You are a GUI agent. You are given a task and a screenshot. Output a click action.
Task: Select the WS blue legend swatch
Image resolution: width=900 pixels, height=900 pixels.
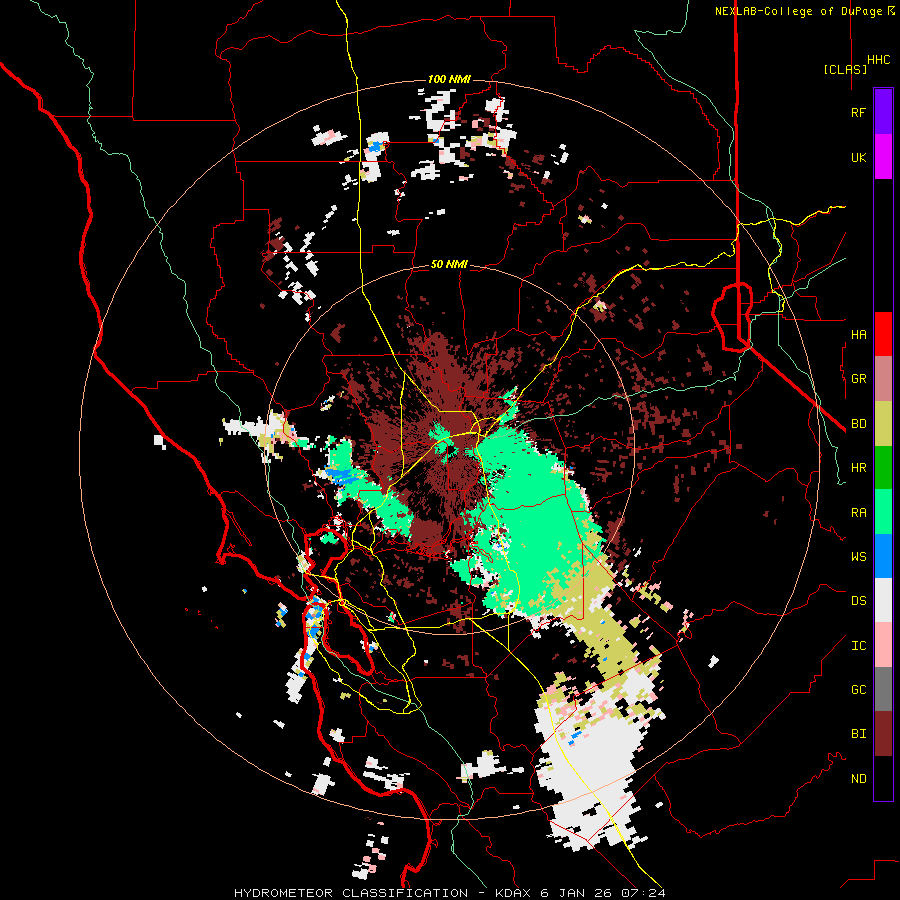pos(883,556)
